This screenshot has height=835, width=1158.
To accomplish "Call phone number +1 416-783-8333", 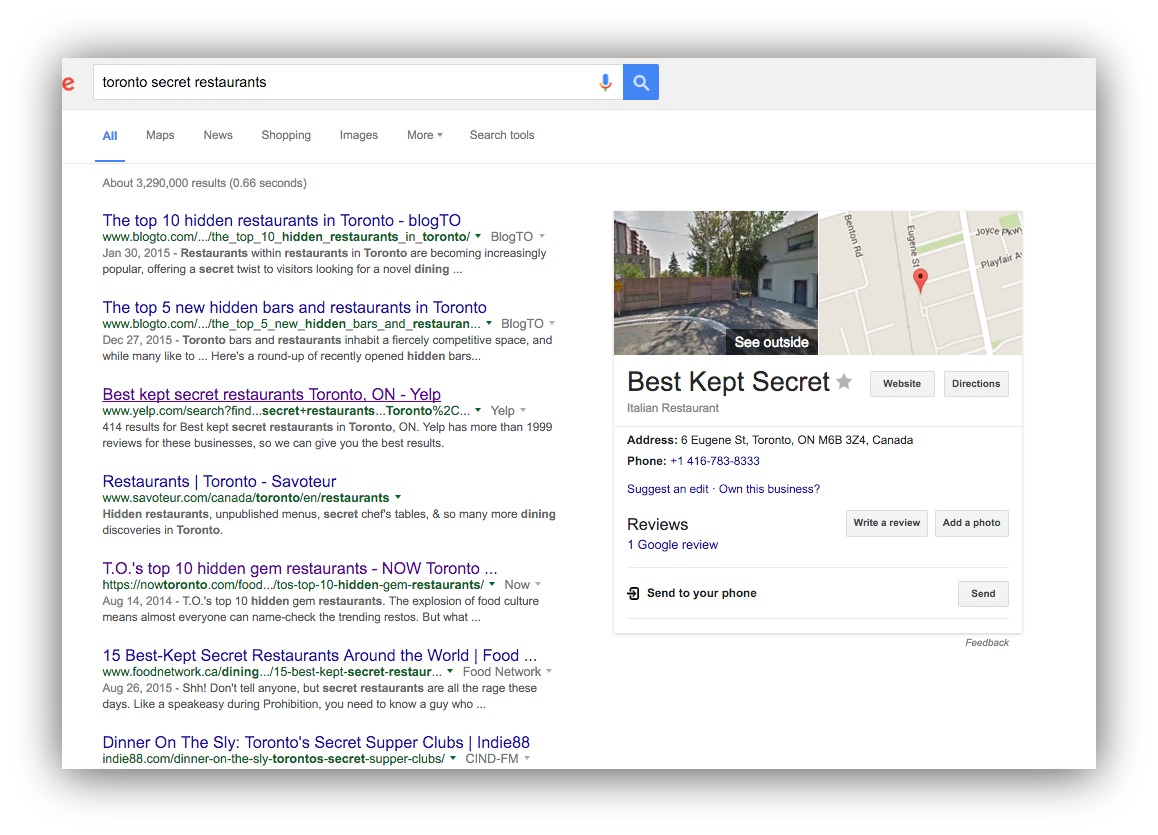I will [x=714, y=461].
